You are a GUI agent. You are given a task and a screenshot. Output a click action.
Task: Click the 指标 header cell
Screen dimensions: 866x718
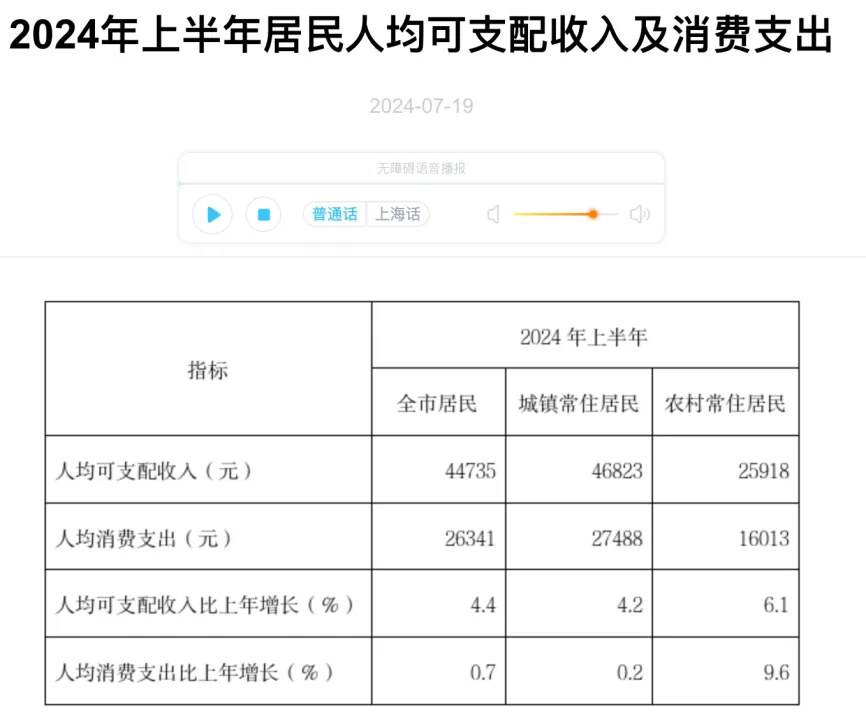tap(208, 370)
